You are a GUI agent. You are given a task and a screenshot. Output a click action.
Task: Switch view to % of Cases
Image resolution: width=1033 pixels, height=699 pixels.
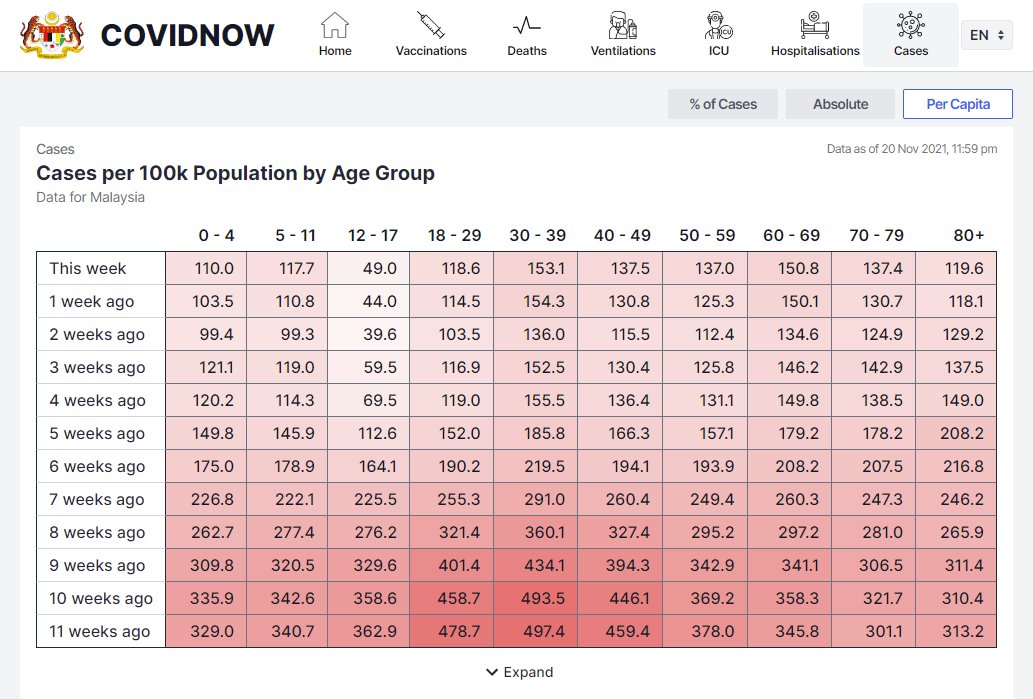(723, 104)
